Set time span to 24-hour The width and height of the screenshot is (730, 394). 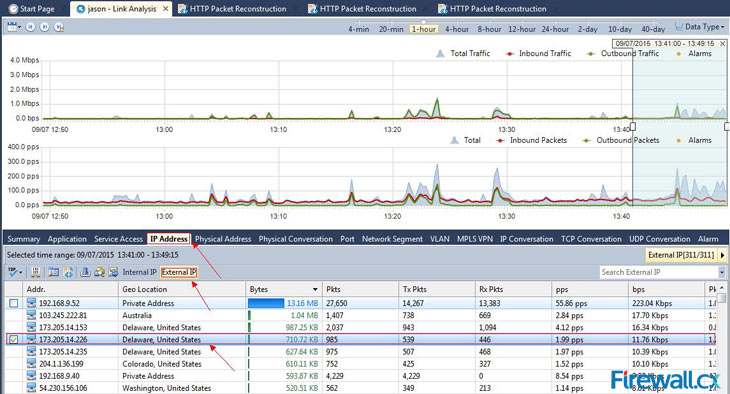(555, 29)
